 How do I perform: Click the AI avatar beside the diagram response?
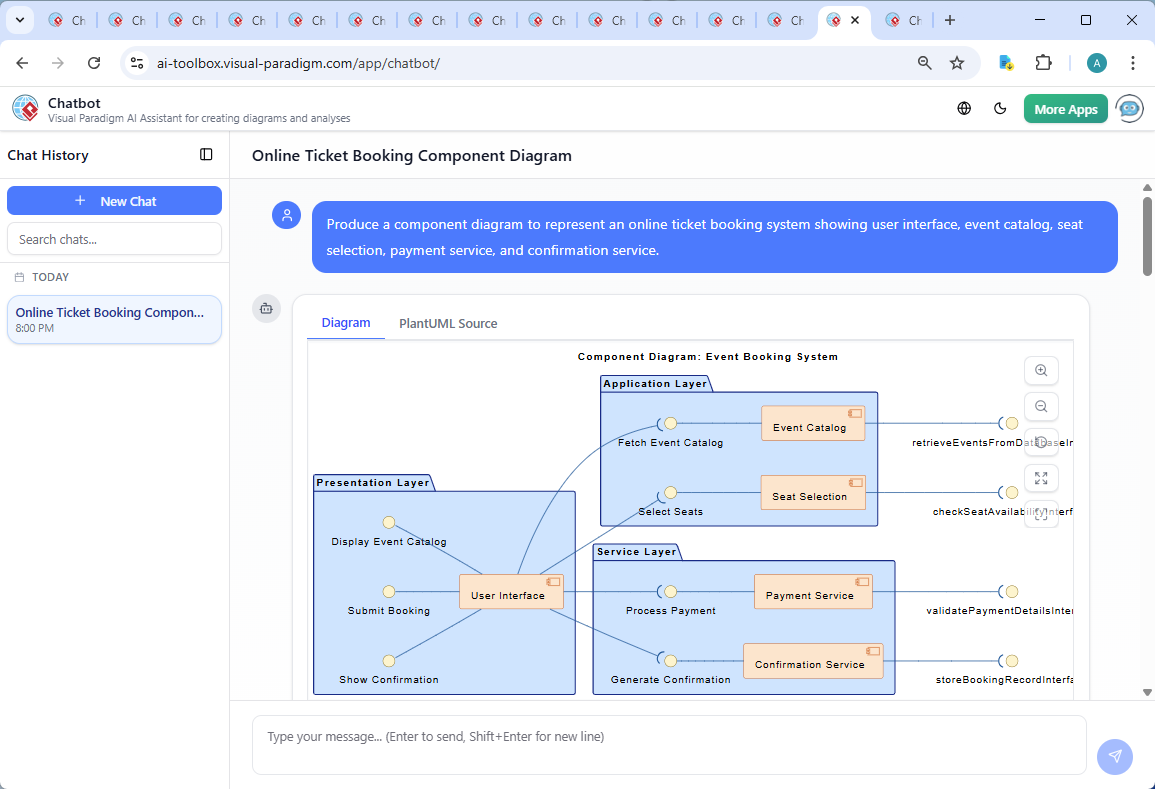(266, 309)
